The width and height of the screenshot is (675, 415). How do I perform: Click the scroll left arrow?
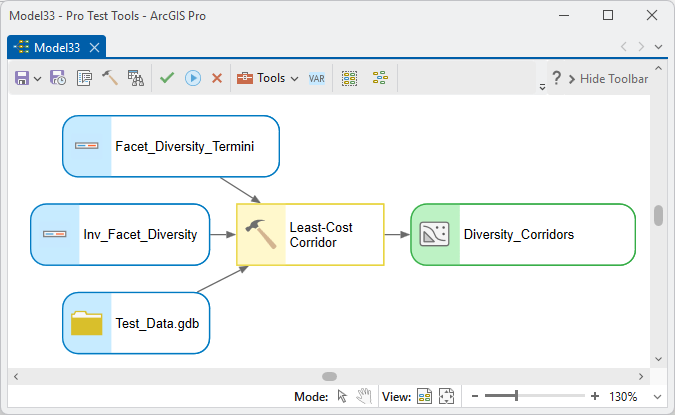[16, 377]
